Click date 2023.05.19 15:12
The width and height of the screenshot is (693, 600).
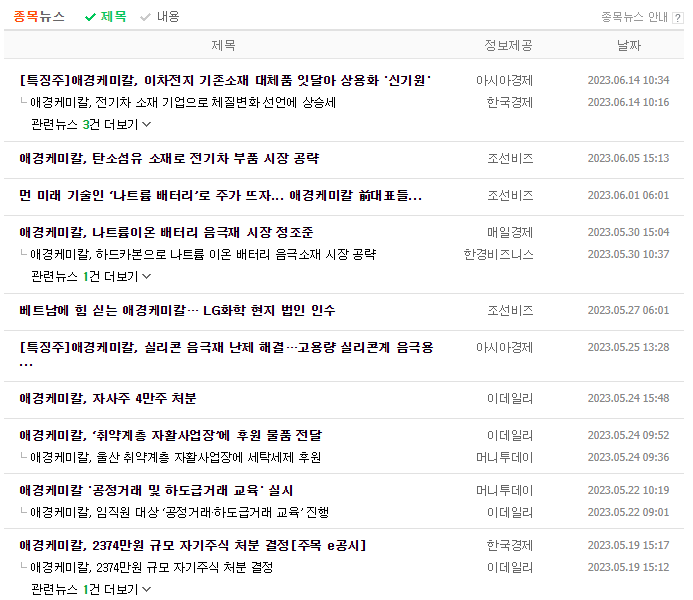click(628, 567)
